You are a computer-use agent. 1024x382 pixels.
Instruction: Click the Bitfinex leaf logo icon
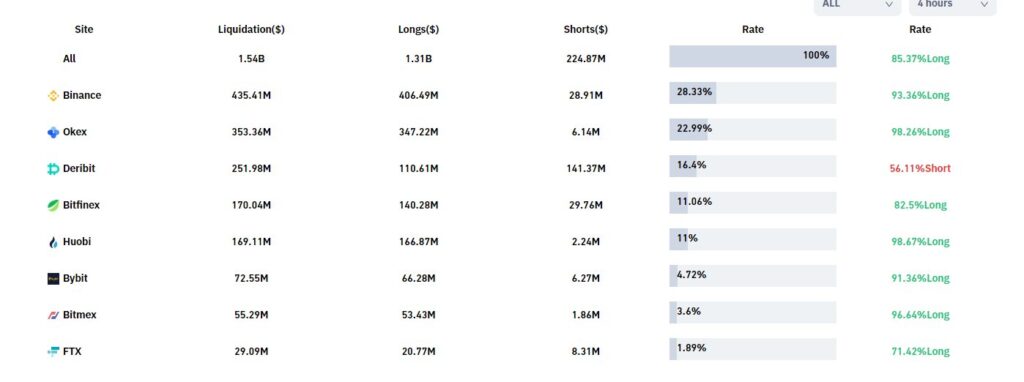click(x=53, y=205)
